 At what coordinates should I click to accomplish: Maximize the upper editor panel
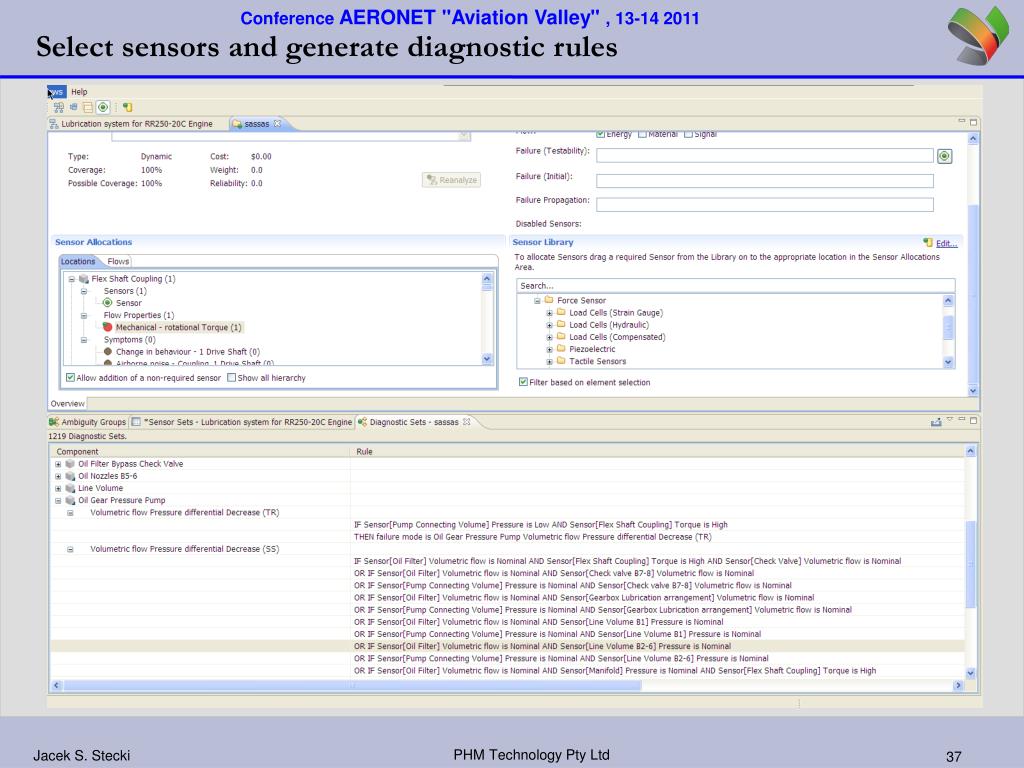(x=973, y=122)
